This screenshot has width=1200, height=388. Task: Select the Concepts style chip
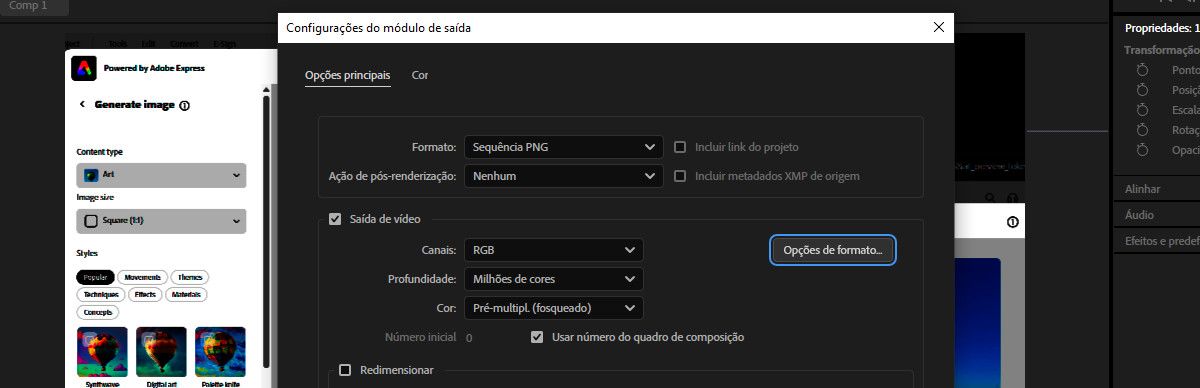pos(97,312)
